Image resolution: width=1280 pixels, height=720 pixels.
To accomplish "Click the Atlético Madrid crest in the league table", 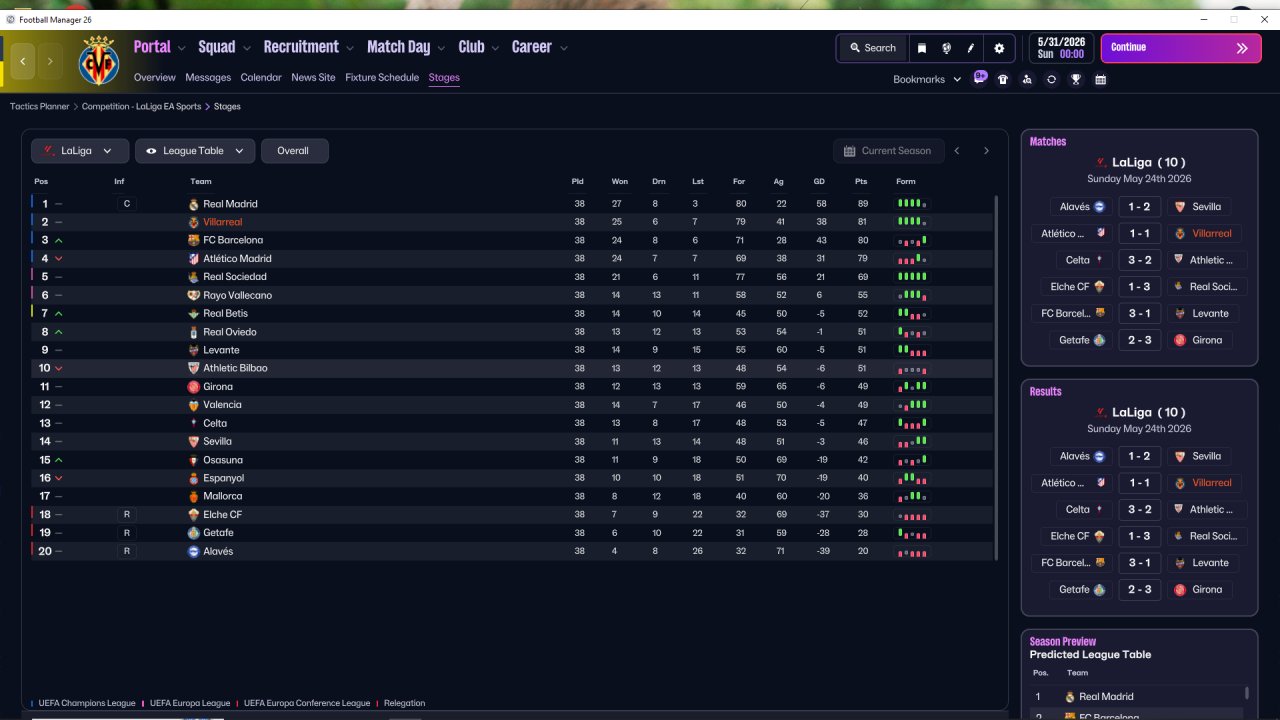I will pyautogui.click(x=194, y=259).
